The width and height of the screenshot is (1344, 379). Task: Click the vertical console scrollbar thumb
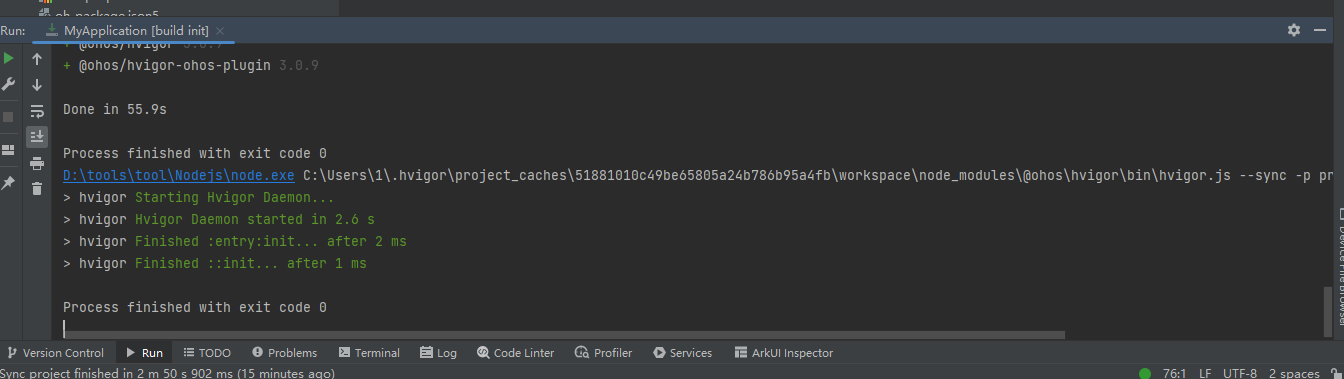pos(1328,313)
